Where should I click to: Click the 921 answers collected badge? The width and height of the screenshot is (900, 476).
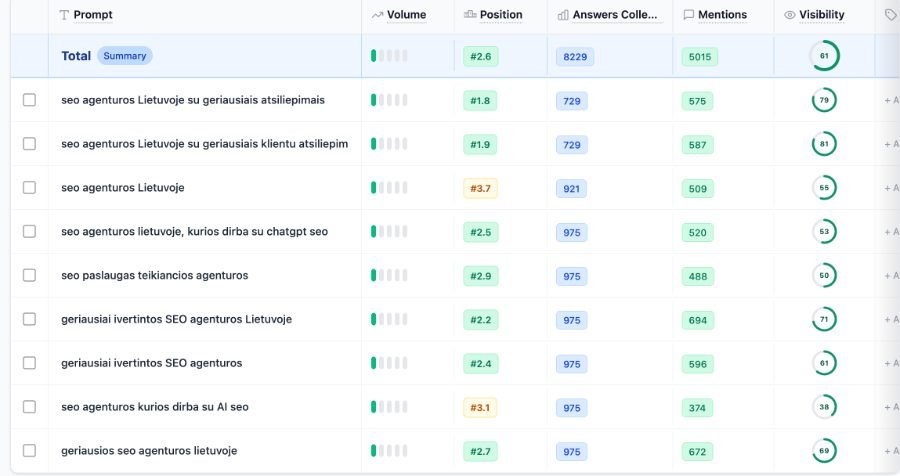[572, 188]
